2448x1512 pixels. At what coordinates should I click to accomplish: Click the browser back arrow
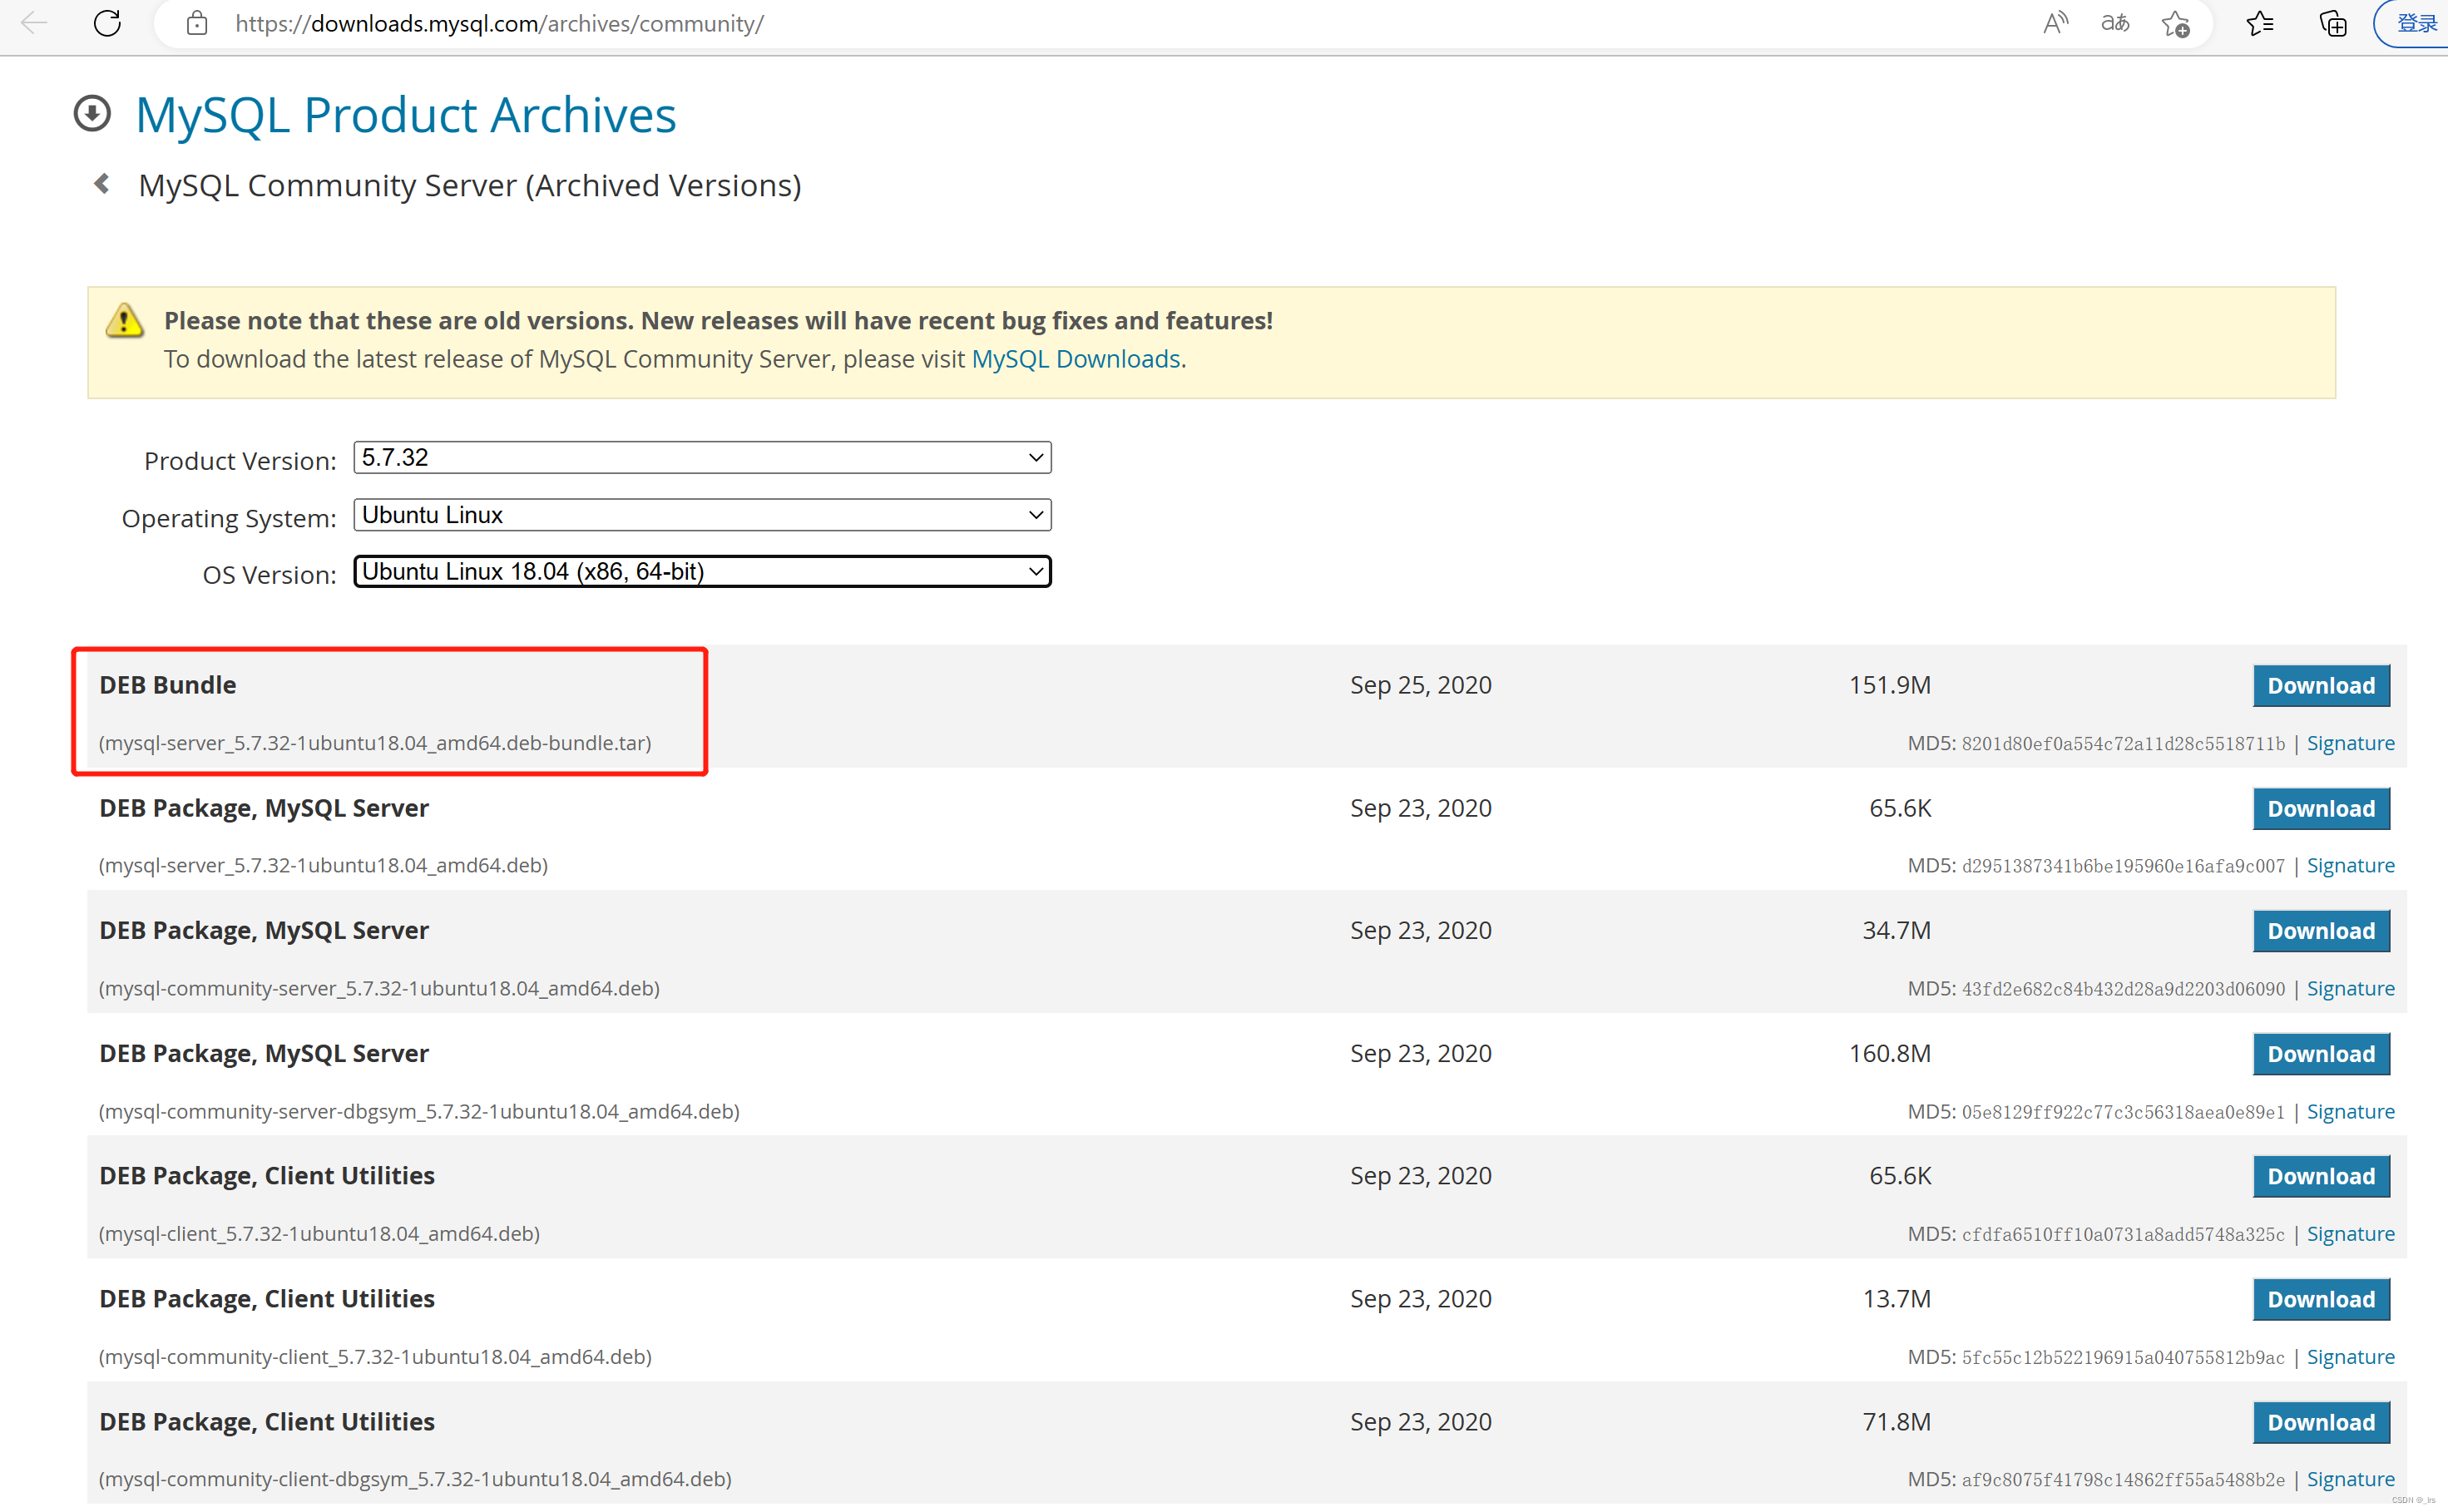[34, 23]
